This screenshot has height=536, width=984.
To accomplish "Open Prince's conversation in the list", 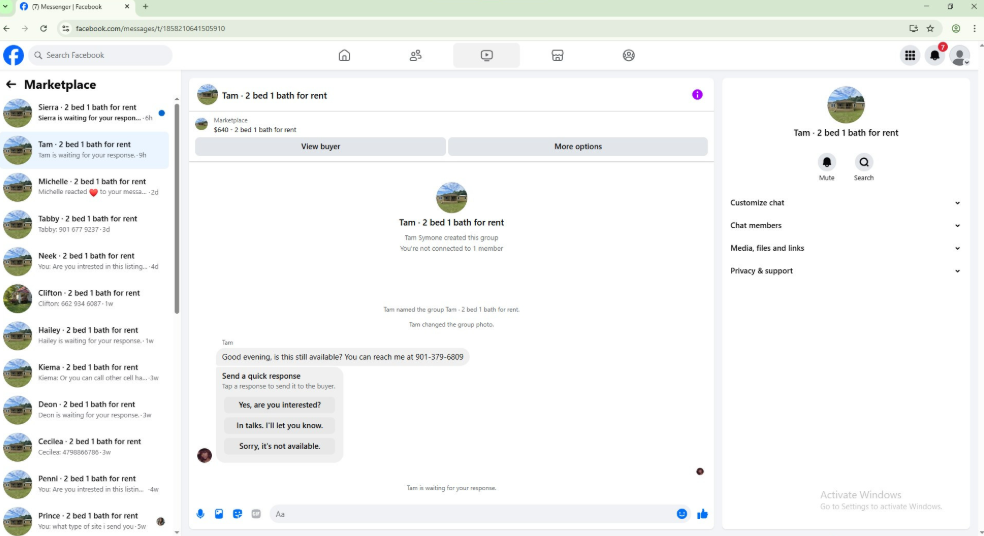I will point(85,521).
